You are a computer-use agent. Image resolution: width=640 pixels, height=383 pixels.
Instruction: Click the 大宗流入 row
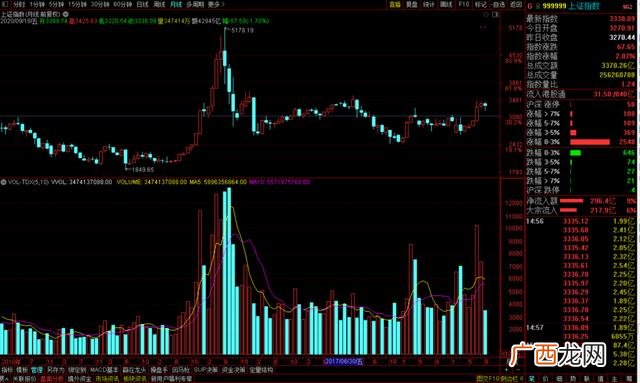[x=580, y=211]
